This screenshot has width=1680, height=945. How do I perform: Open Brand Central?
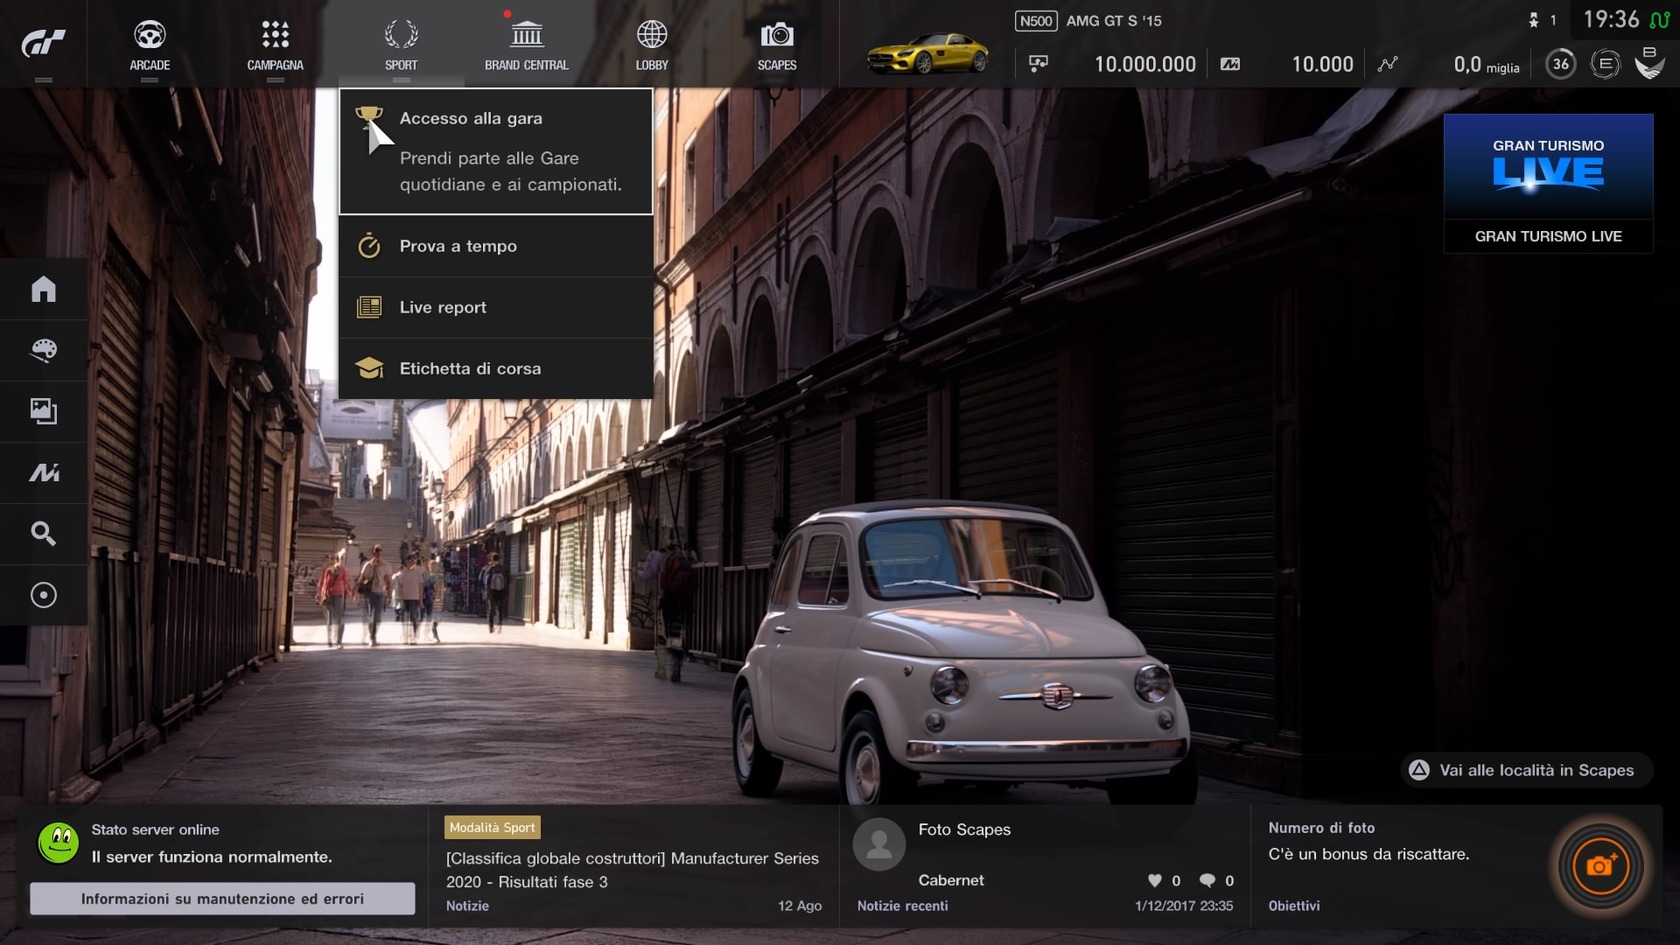pos(526,45)
